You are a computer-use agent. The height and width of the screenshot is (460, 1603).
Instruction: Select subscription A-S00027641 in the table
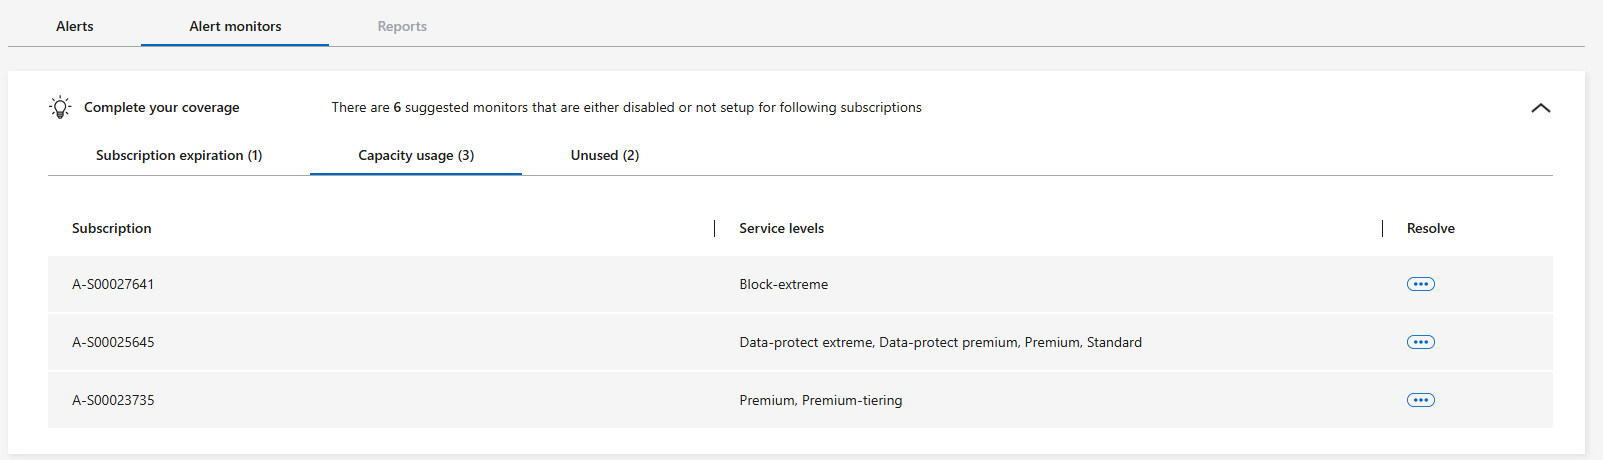(x=113, y=284)
